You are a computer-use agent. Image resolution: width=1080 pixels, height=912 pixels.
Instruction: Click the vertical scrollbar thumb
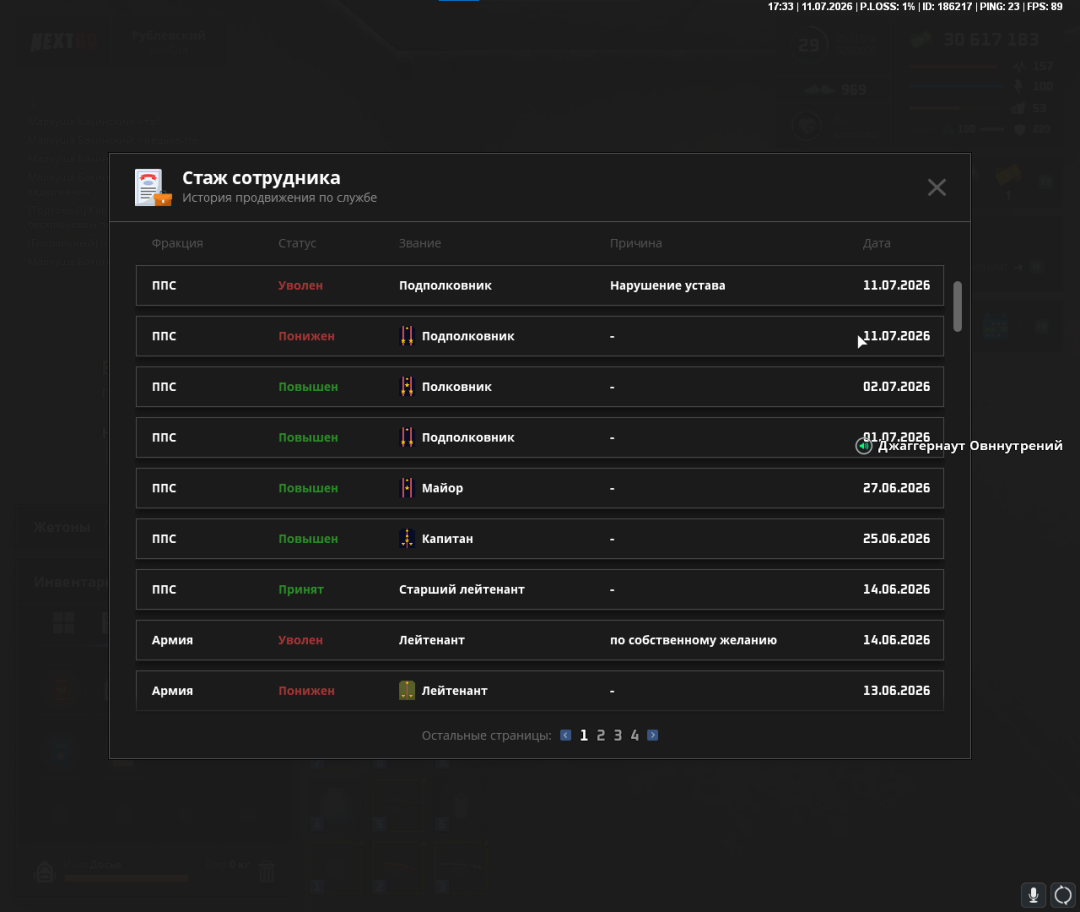point(957,306)
